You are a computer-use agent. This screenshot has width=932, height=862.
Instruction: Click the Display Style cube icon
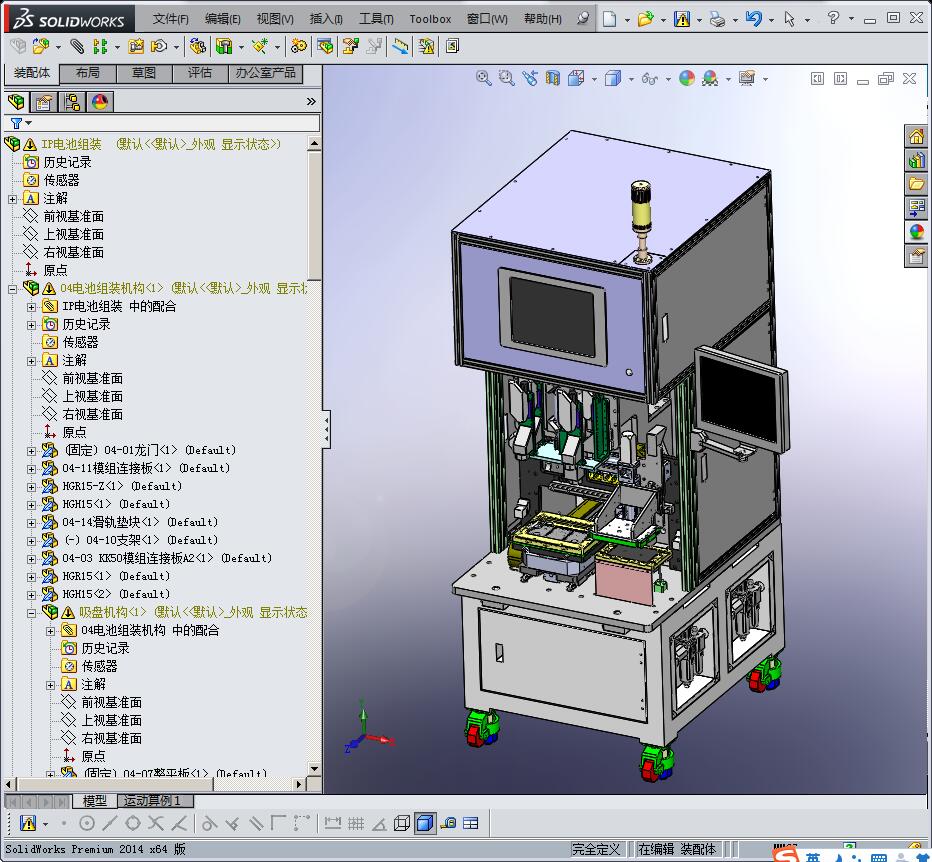(613, 78)
